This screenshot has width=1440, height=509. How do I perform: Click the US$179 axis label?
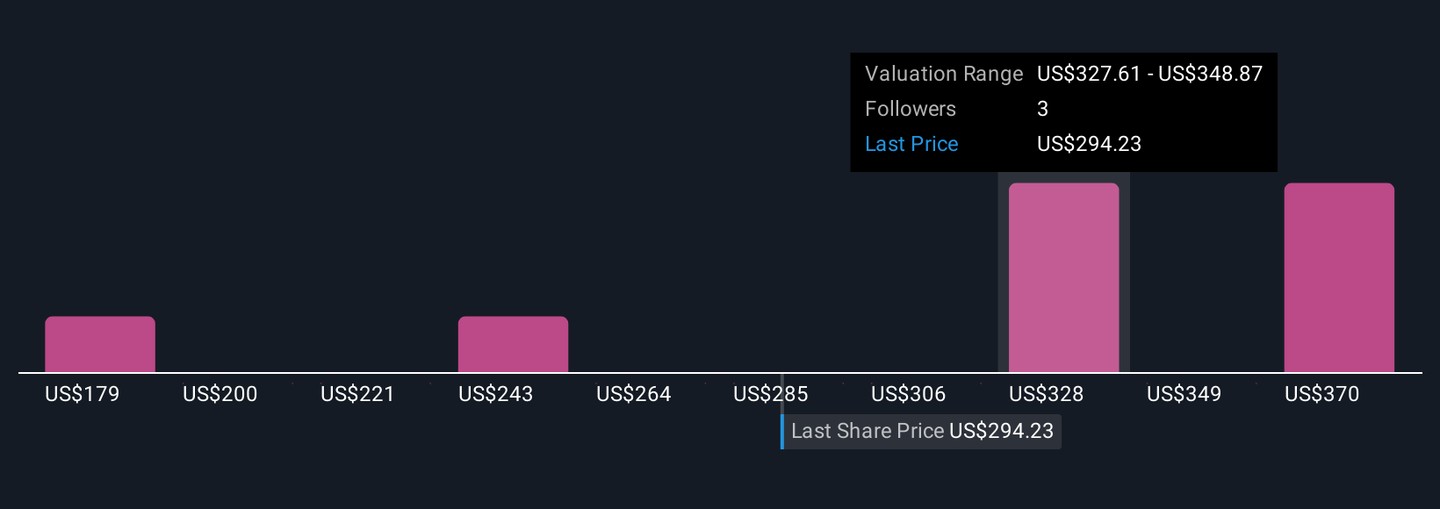tap(82, 394)
